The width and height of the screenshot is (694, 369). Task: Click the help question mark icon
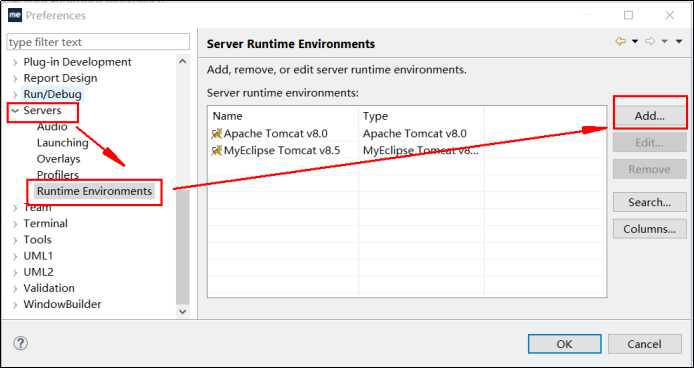[21, 343]
